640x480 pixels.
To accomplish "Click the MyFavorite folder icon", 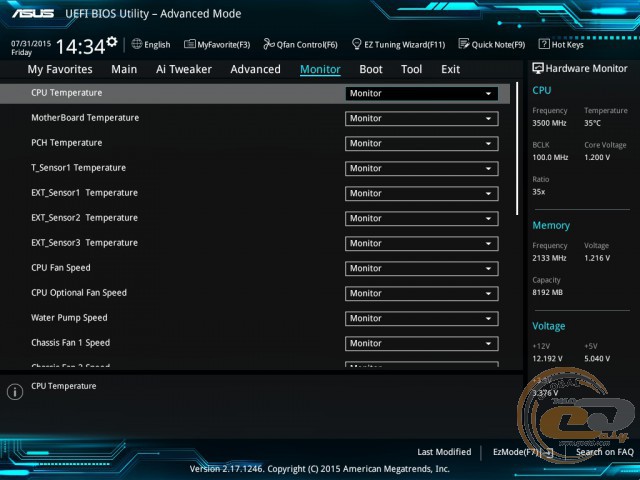I will [x=189, y=44].
